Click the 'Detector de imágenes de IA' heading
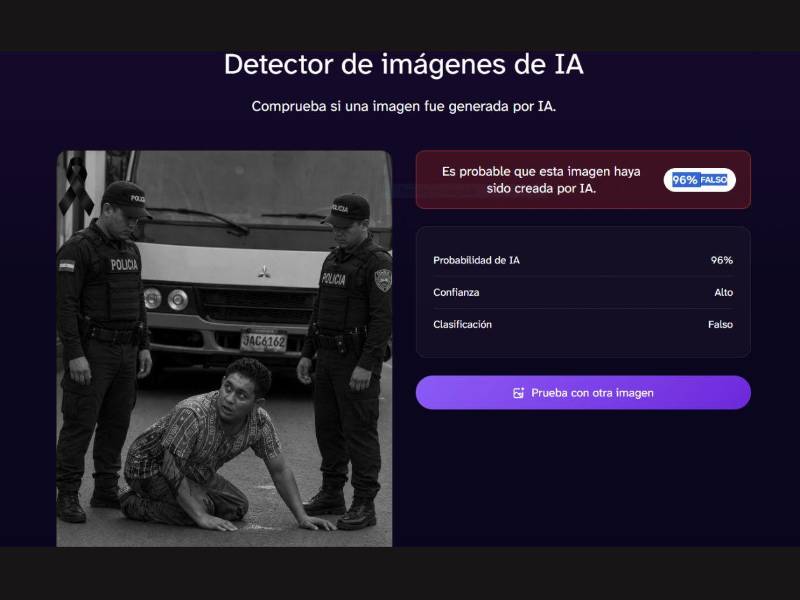The width and height of the screenshot is (800, 600). tap(404, 65)
